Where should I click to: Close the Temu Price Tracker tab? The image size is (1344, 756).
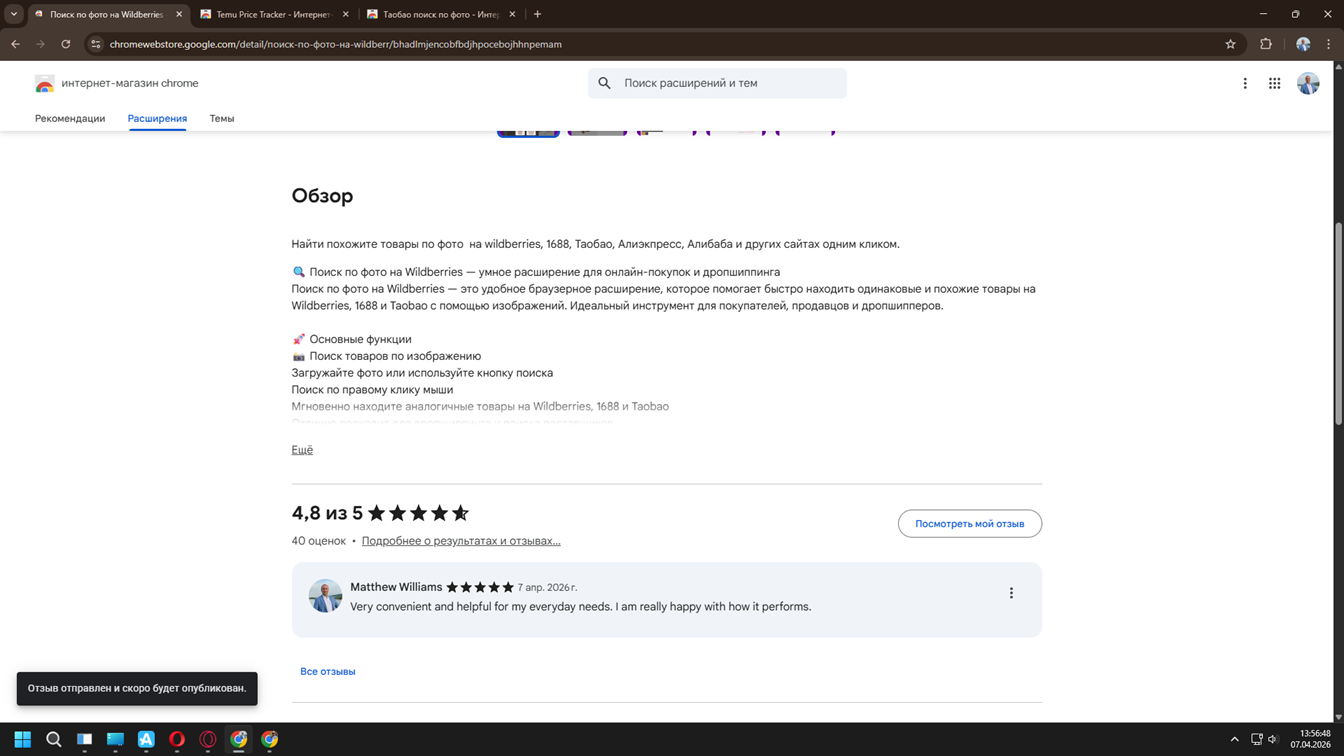click(346, 14)
